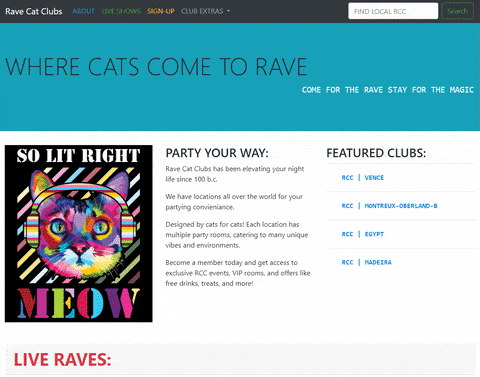Image resolution: width=480 pixels, height=377 pixels.
Task: Select the SIGN-UP nav link
Action: coord(161,11)
